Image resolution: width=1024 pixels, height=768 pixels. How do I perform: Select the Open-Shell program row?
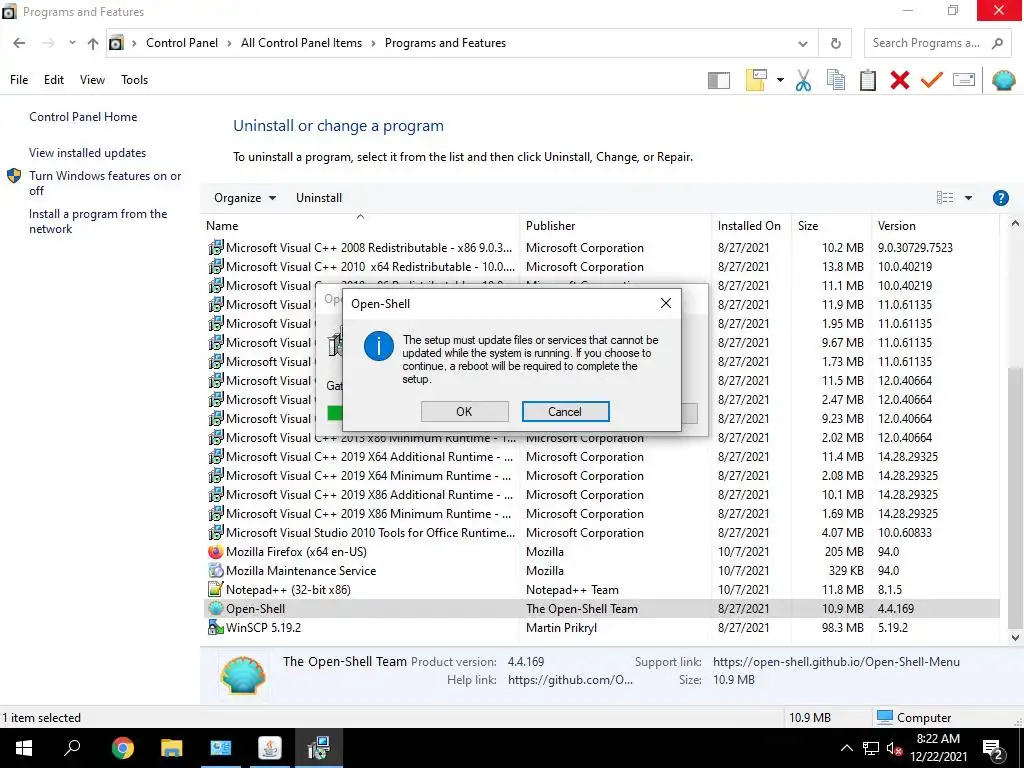[601, 609]
